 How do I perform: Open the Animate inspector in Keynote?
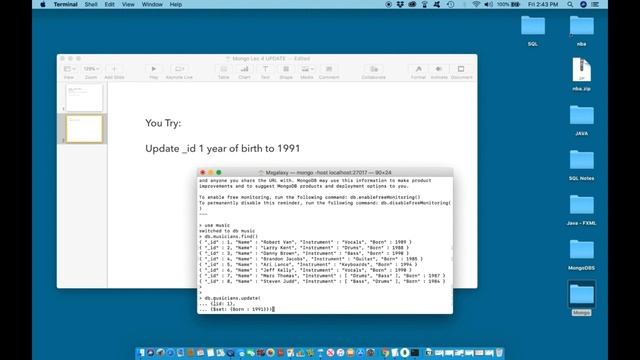(439, 71)
